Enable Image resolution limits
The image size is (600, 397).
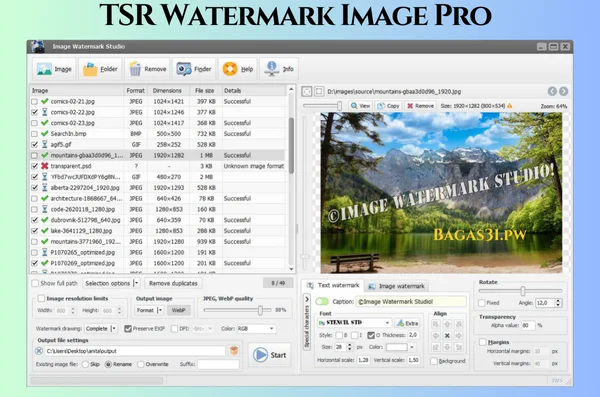click(41, 298)
